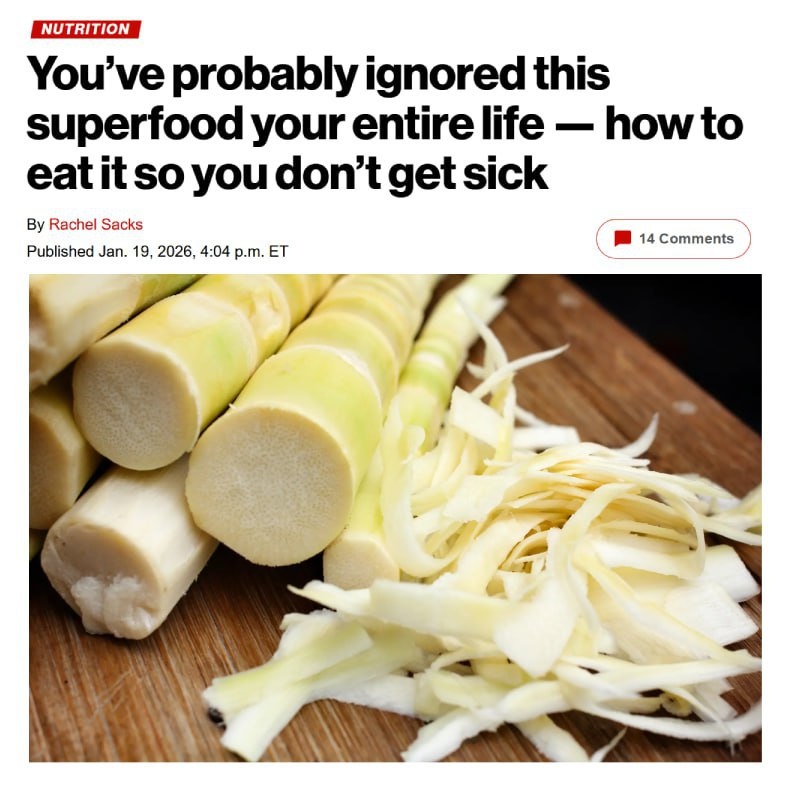Click the large cut bamboo shoot cross-section

268,486
